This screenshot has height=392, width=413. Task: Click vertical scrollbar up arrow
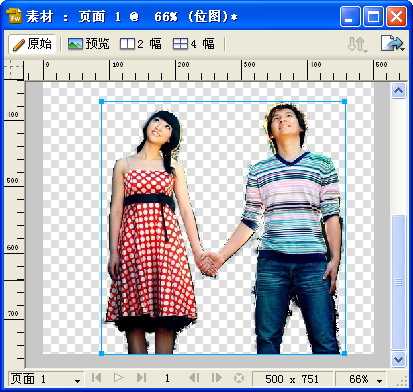(x=399, y=90)
